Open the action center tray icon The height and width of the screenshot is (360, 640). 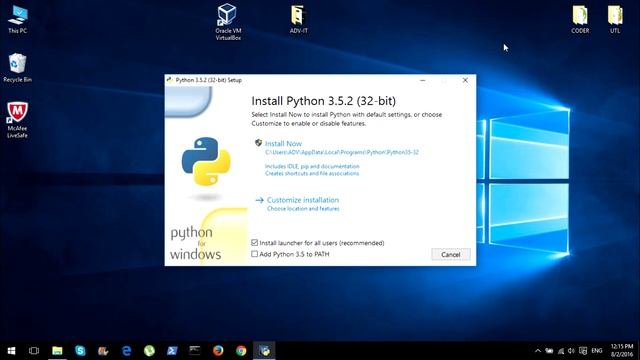click(583, 351)
